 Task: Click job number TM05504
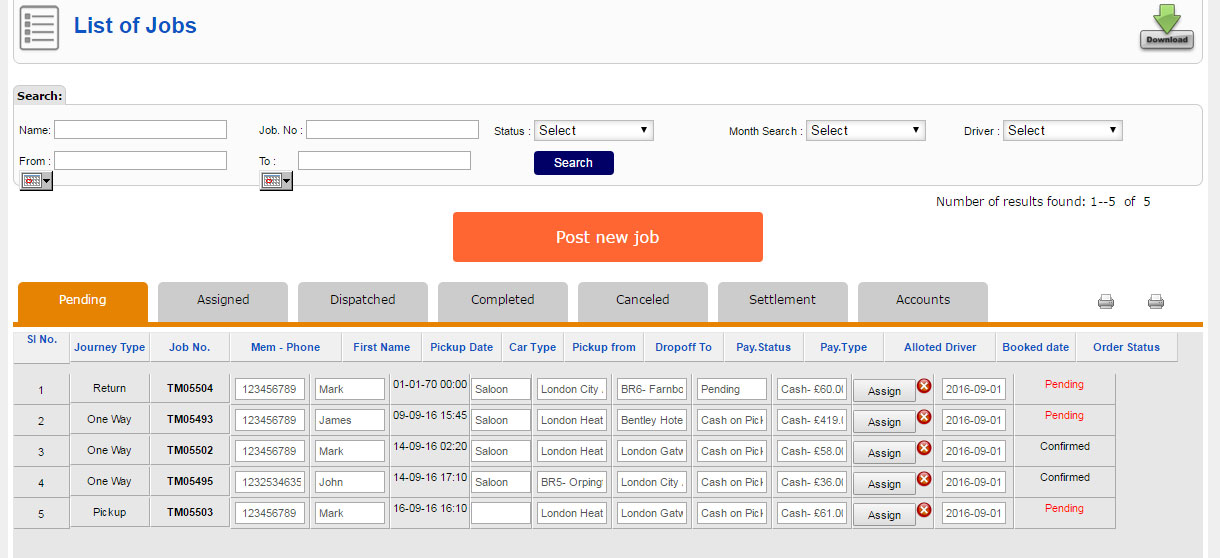[190, 389]
